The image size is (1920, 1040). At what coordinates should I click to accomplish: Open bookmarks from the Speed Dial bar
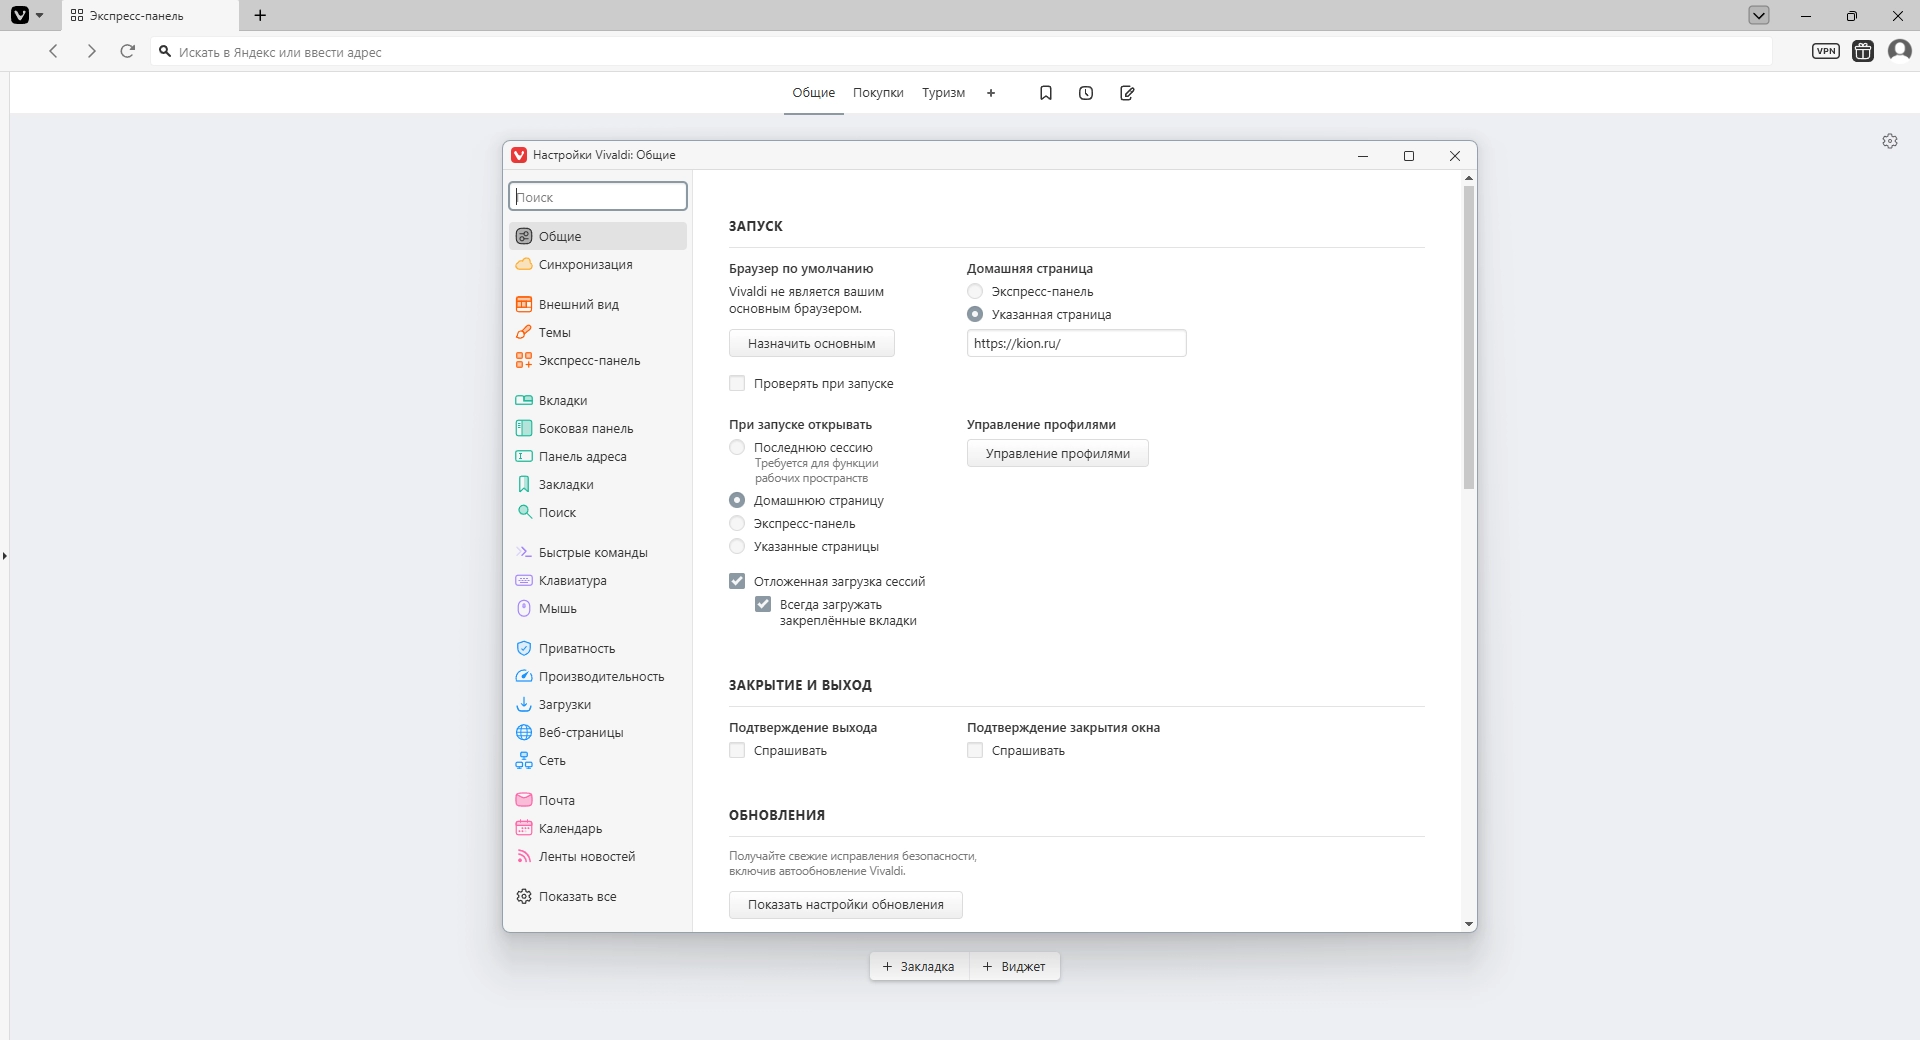coord(1046,93)
